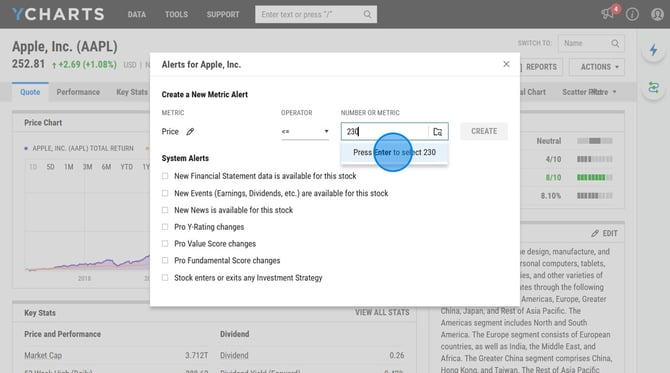Open the operator dropdown
This screenshot has height=373, width=670.
coord(305,132)
